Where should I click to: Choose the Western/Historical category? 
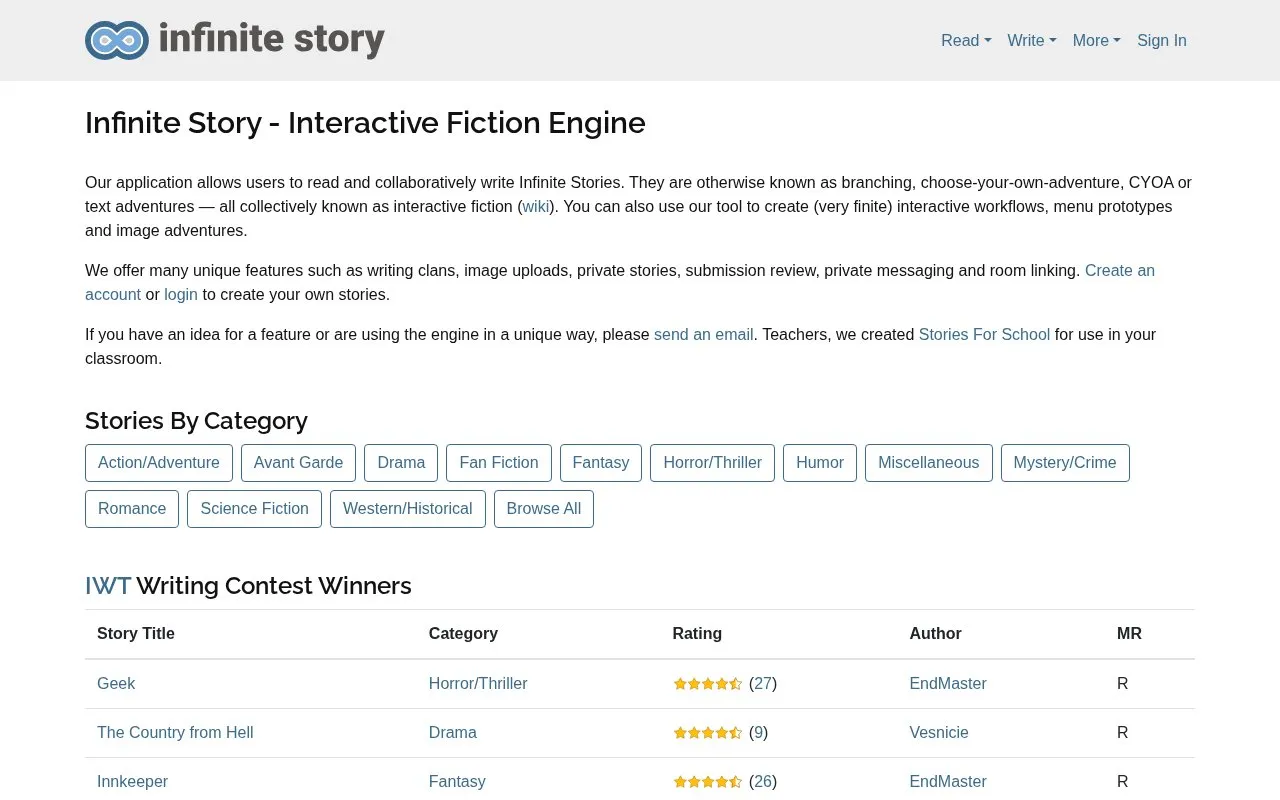pyautogui.click(x=408, y=509)
